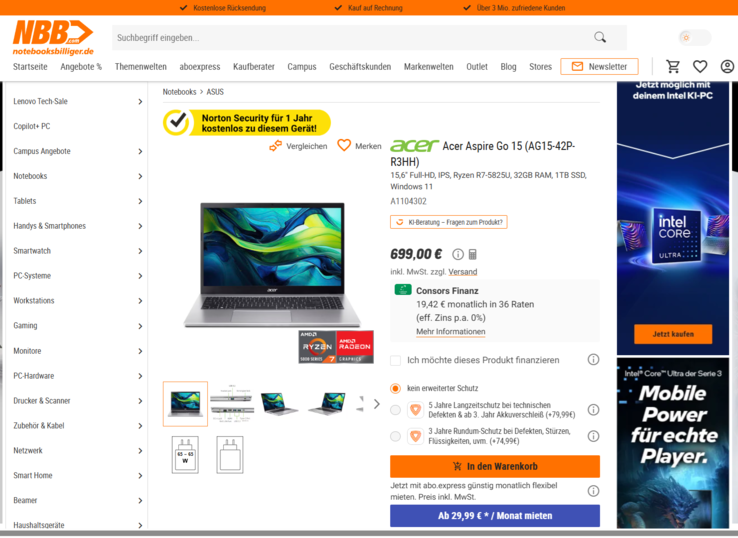The height and width of the screenshot is (538, 738).
Task: Open the Versand link
Action: click(463, 272)
